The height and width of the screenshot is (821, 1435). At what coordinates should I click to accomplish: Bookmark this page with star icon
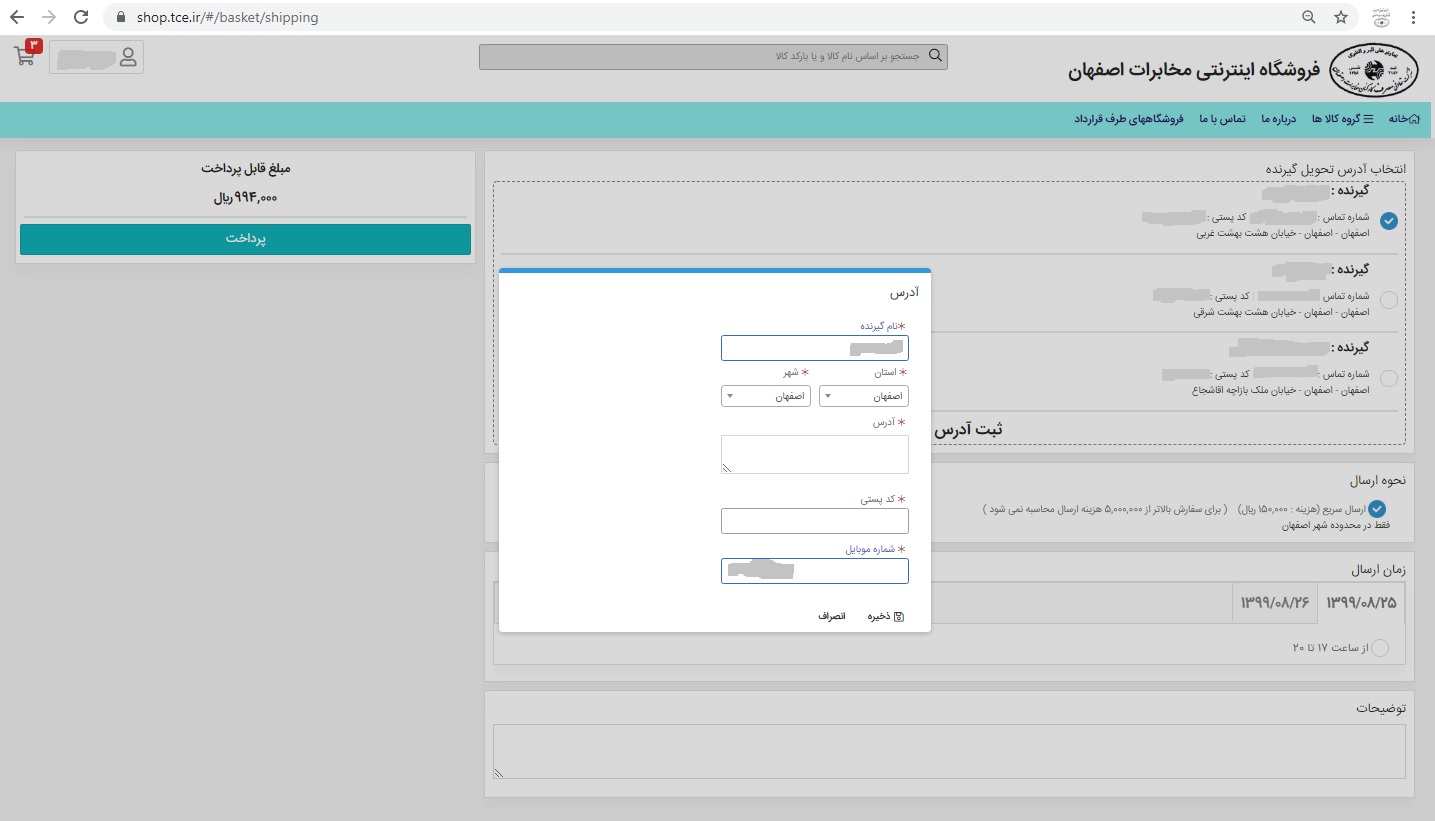coord(1341,17)
